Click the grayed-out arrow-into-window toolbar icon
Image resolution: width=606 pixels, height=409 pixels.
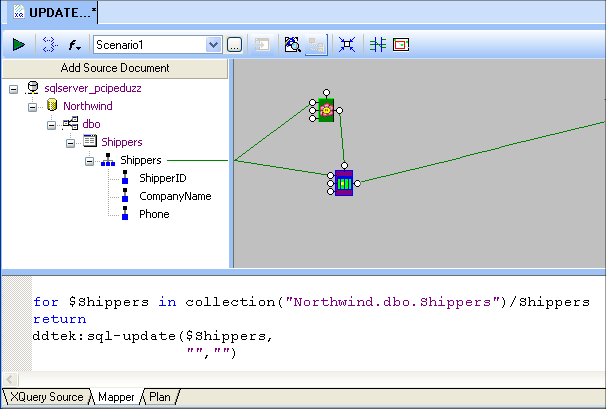click(x=262, y=45)
